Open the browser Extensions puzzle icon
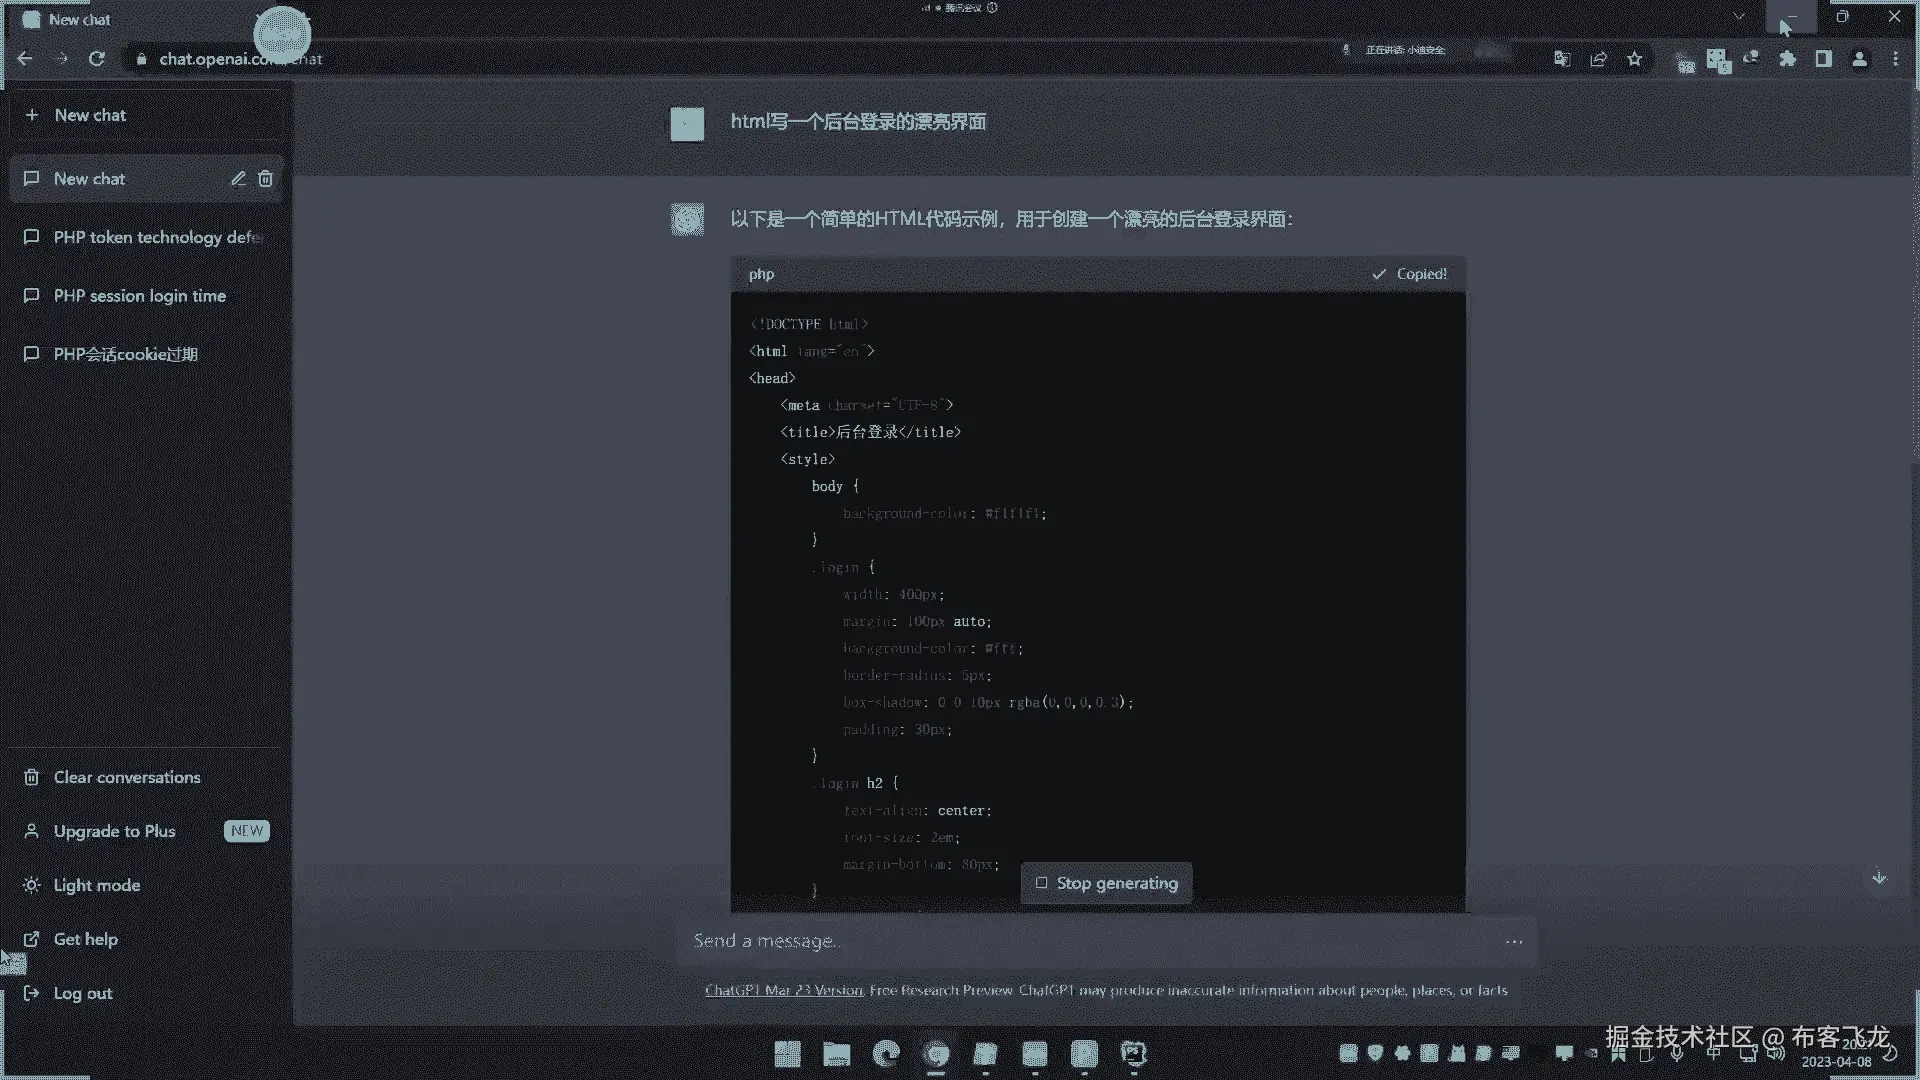Image resolution: width=1920 pixels, height=1080 pixels. (1787, 59)
